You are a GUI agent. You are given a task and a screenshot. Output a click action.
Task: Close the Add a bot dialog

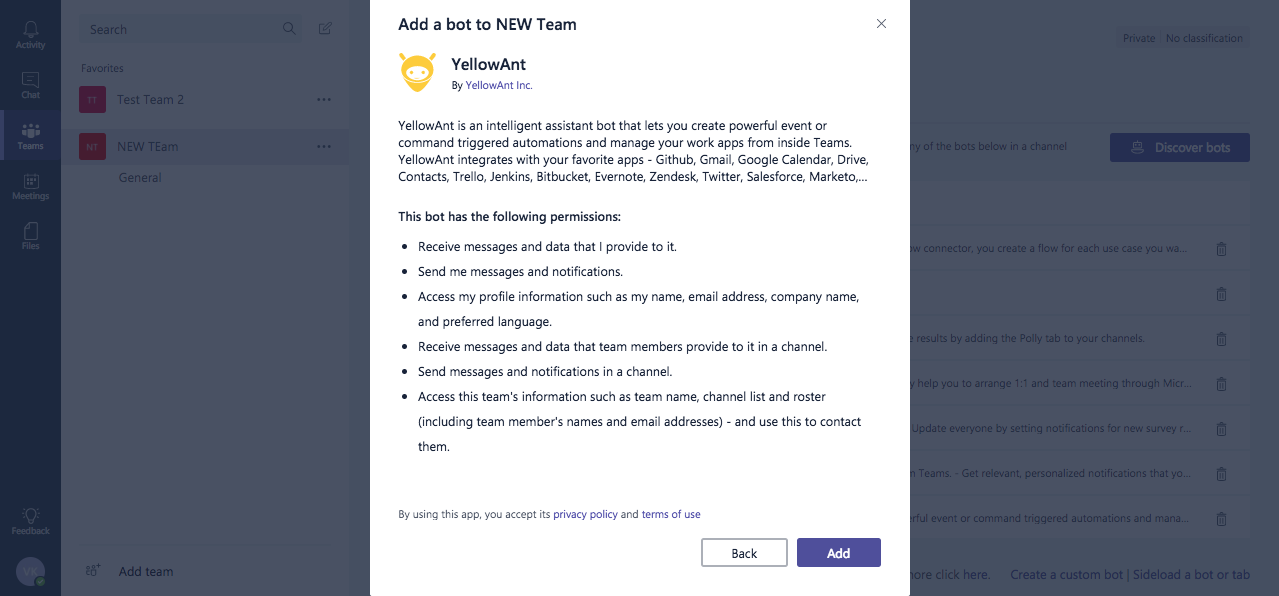click(x=881, y=24)
